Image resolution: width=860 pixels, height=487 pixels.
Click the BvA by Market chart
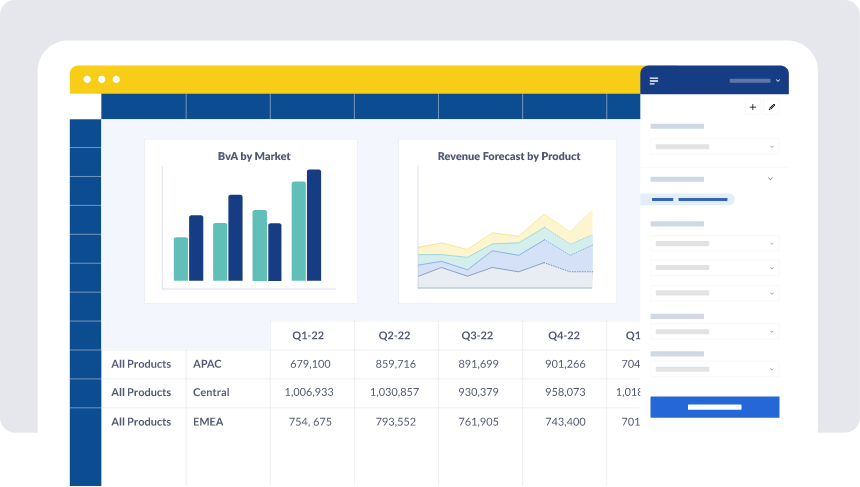coord(251,221)
